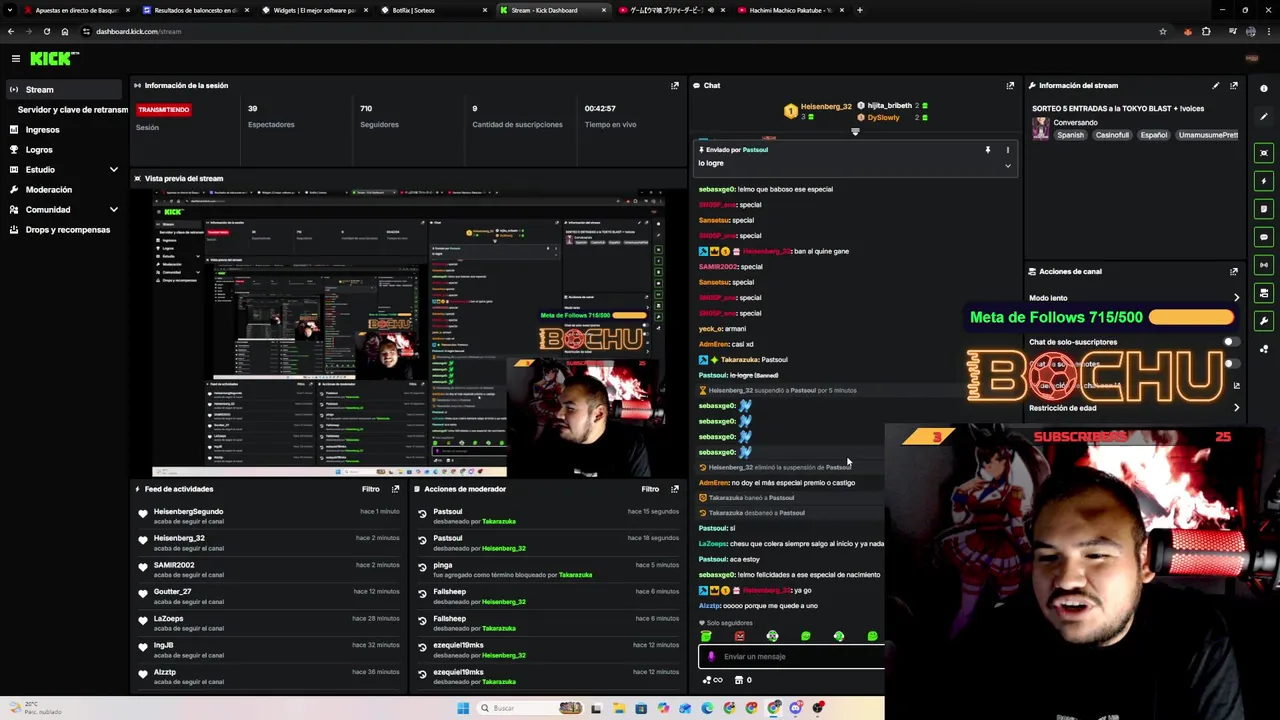Click the Enviar un mensaje input

point(792,657)
